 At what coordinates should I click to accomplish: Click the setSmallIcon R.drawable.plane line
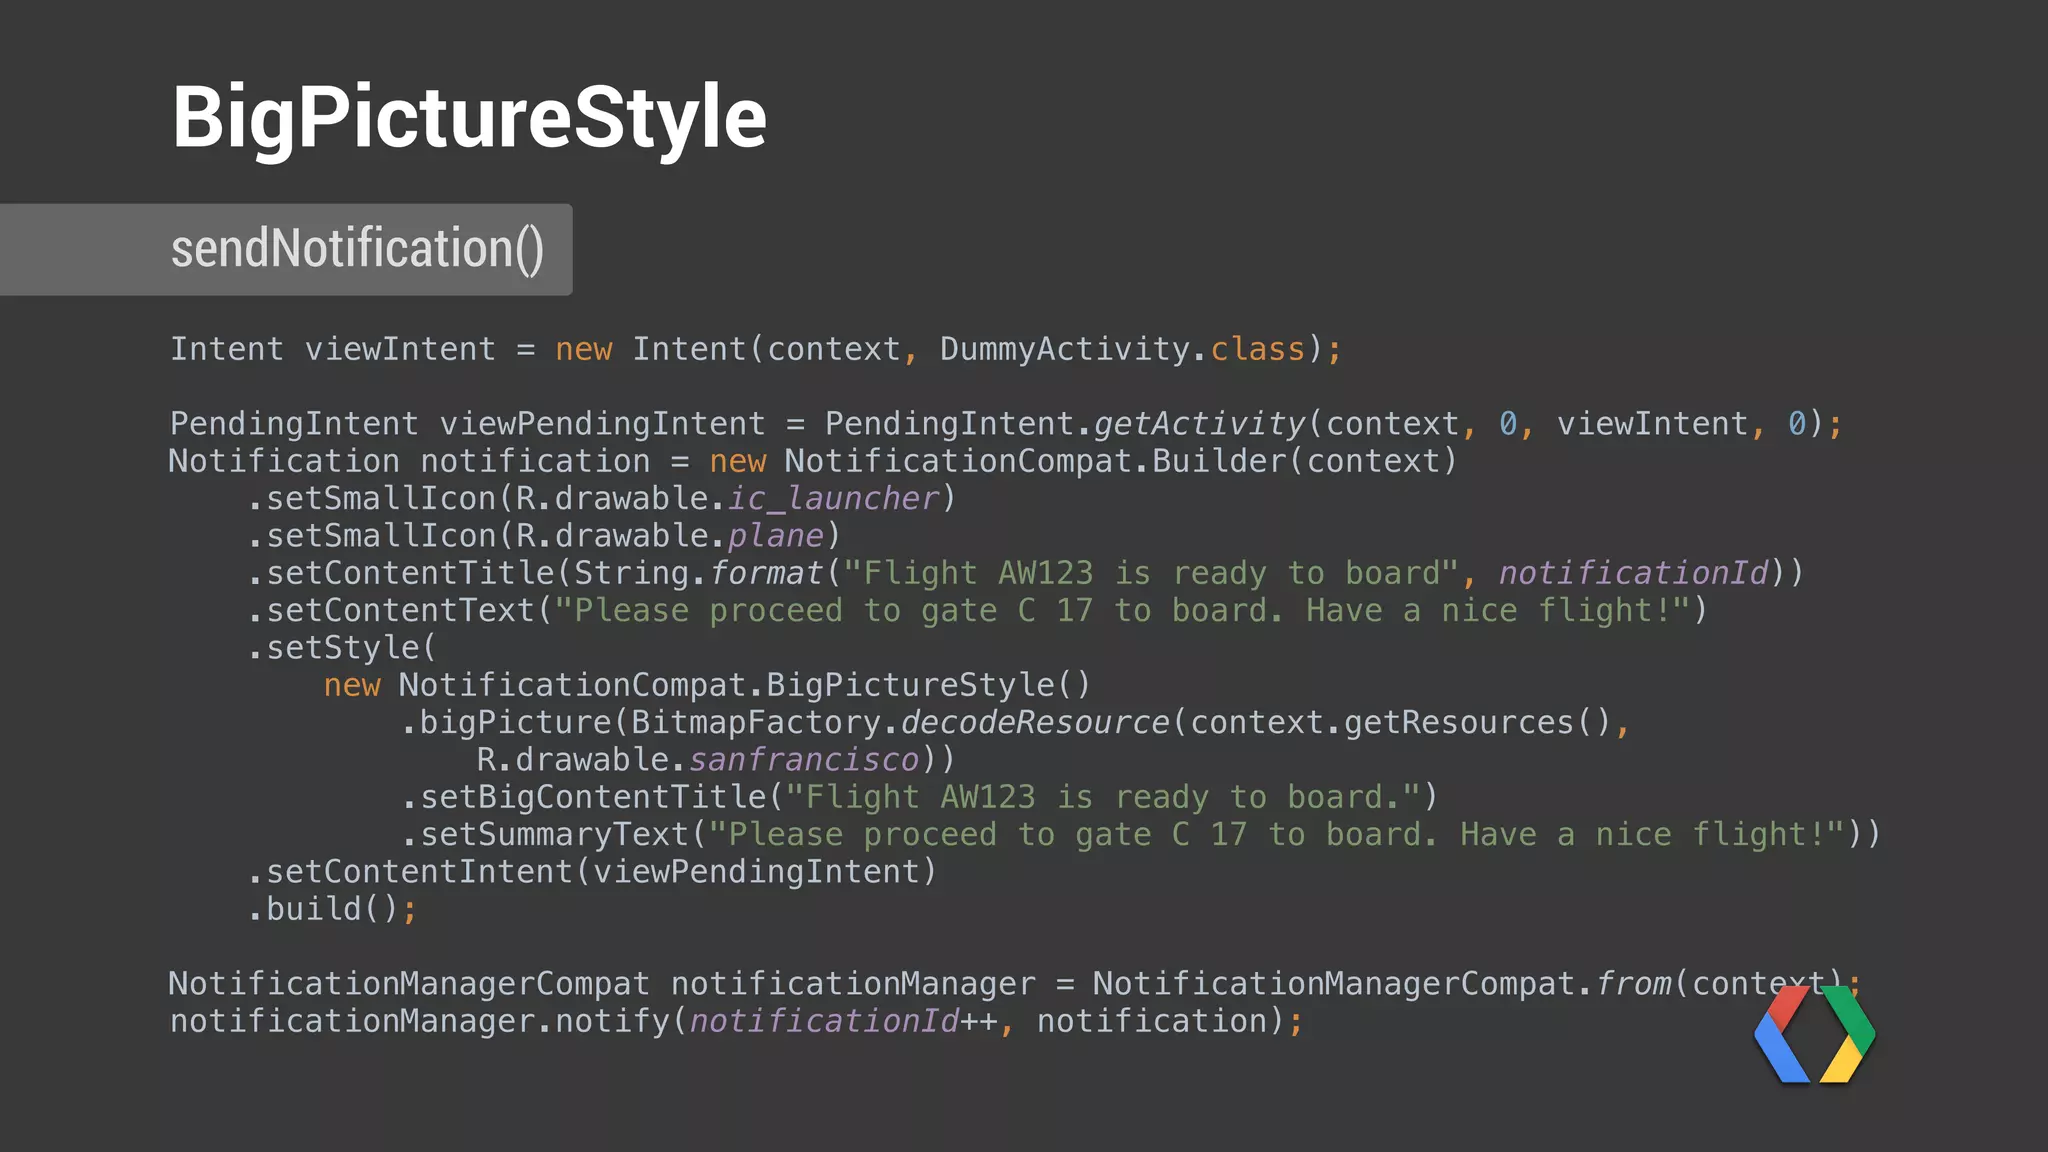coord(544,536)
